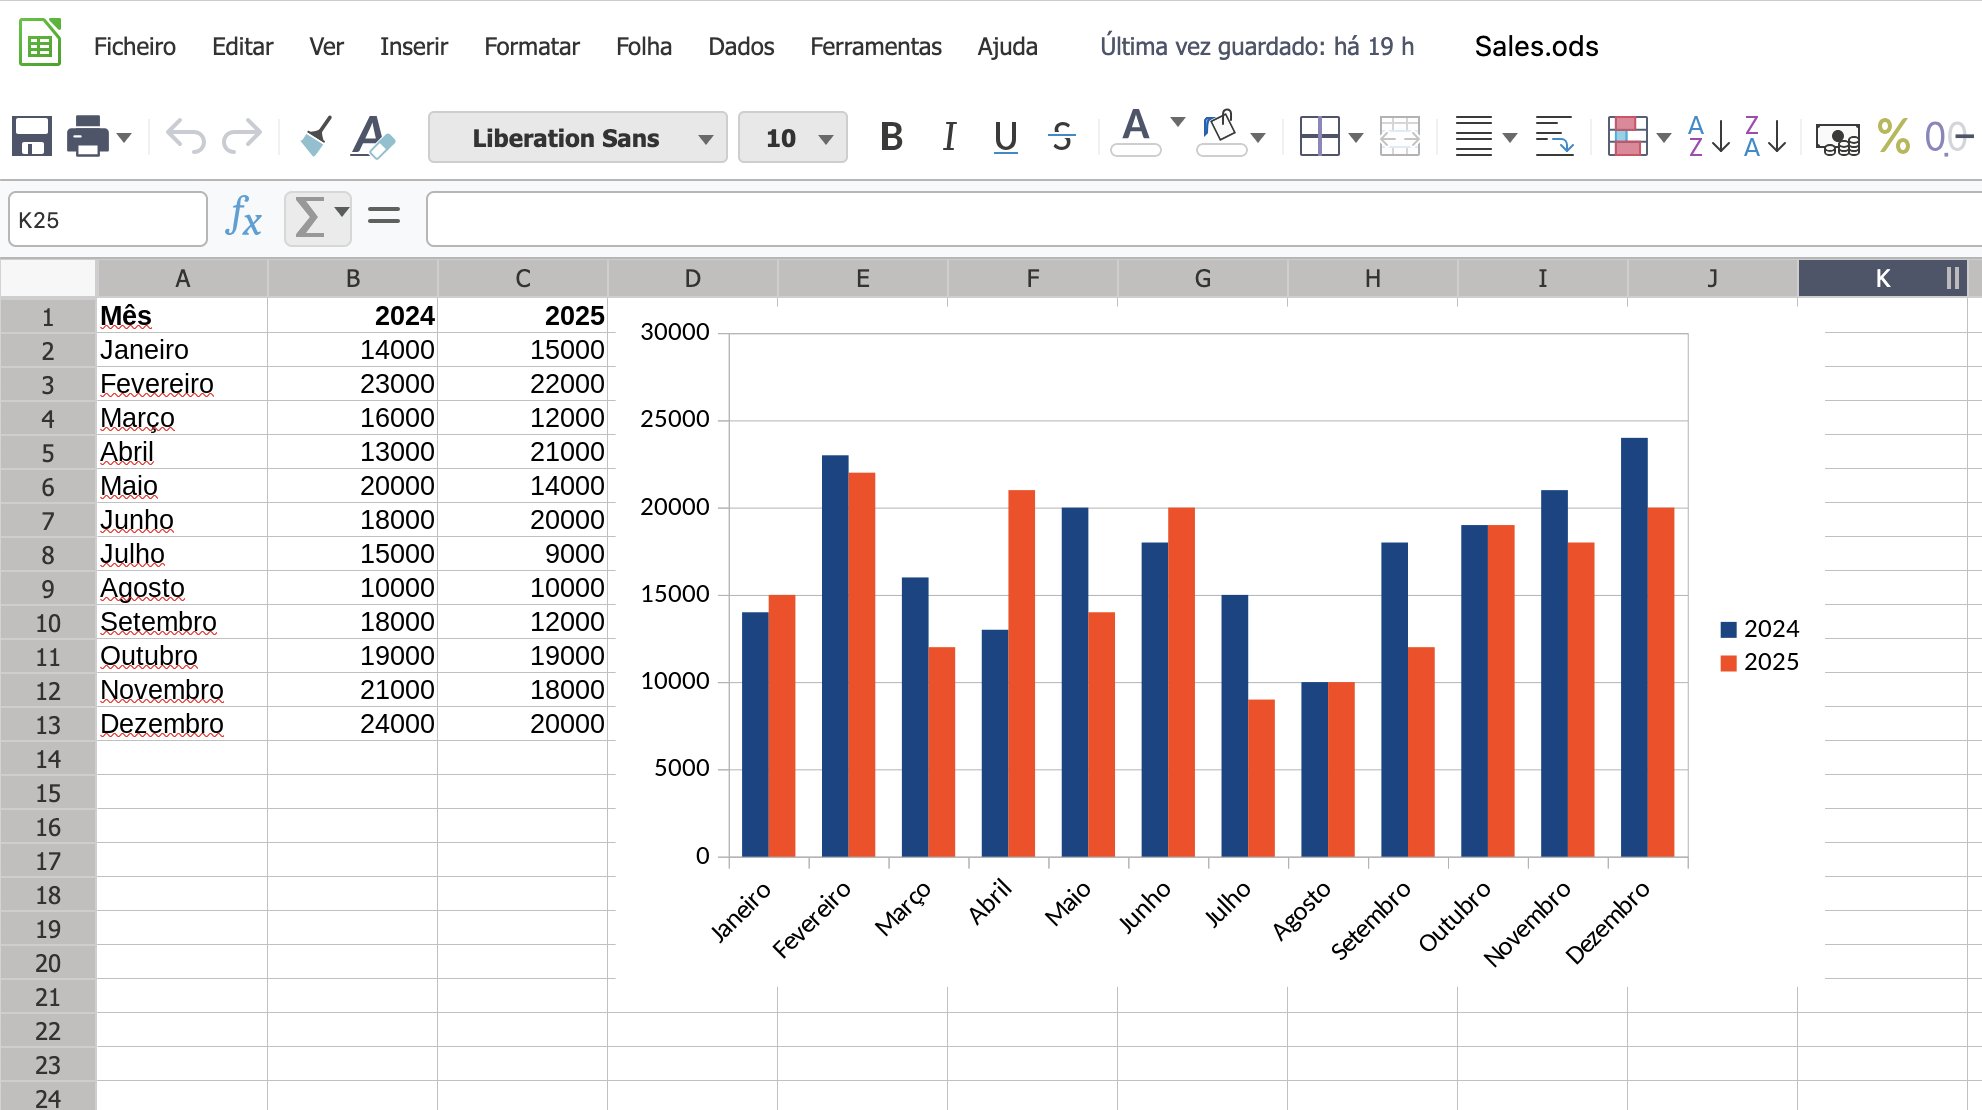The image size is (1982, 1110).
Task: Open the Function Wizard fx icon
Action: click(243, 217)
